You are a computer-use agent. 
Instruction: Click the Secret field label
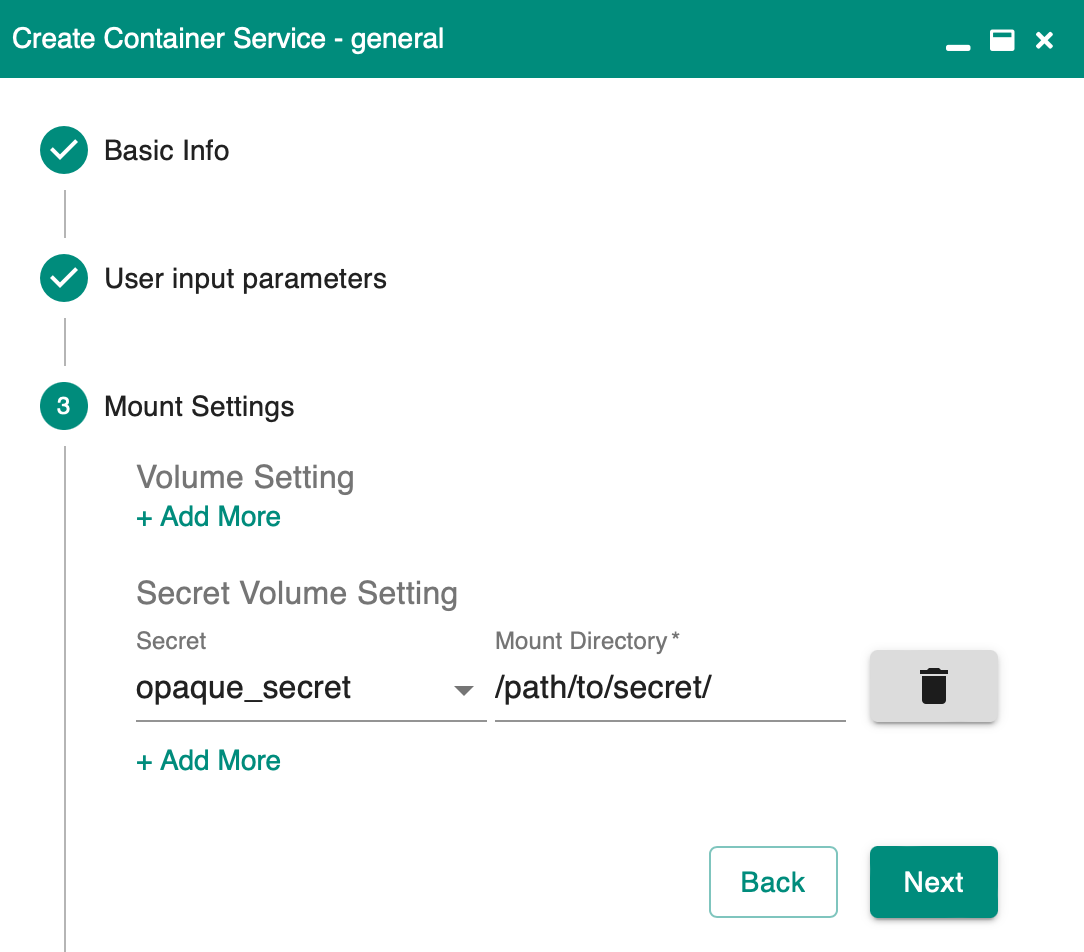point(171,641)
